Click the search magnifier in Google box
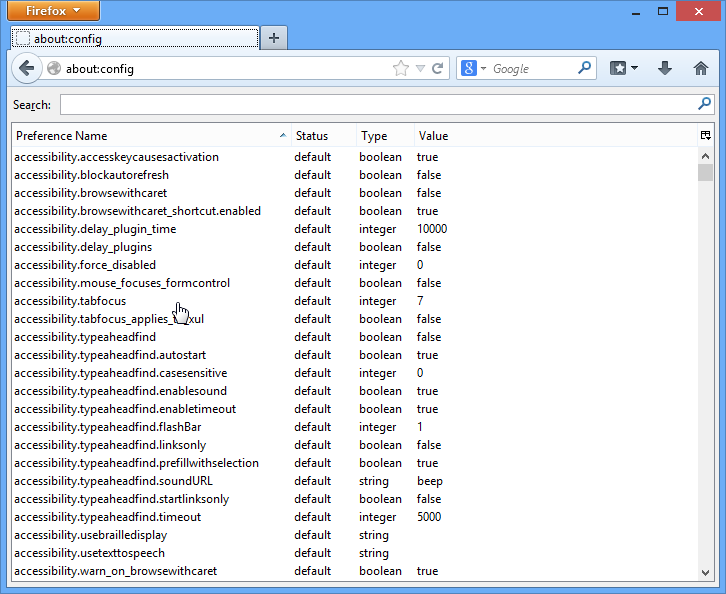The width and height of the screenshot is (726, 594). (585, 69)
